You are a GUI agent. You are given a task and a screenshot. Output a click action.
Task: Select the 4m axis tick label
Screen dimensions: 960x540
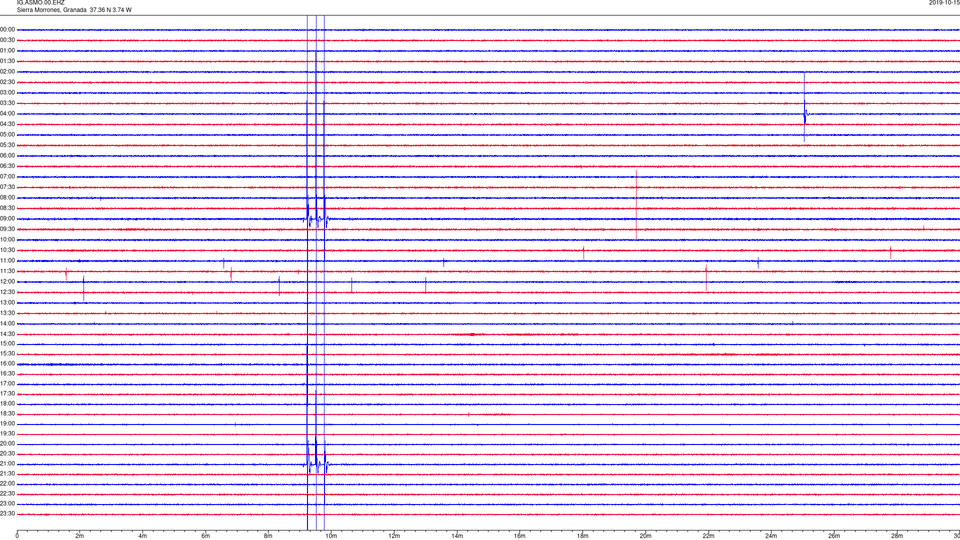(143, 536)
